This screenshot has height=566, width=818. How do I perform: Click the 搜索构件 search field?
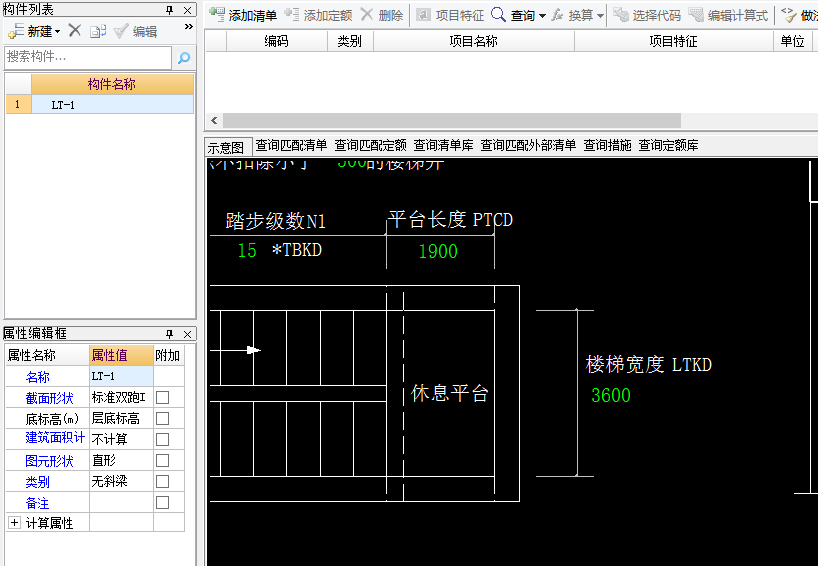point(88,57)
